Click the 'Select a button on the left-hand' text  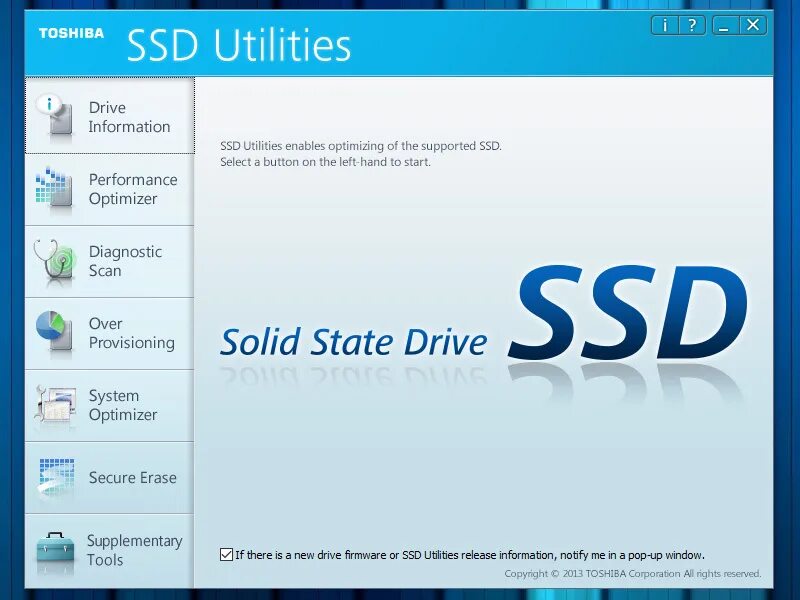point(326,162)
